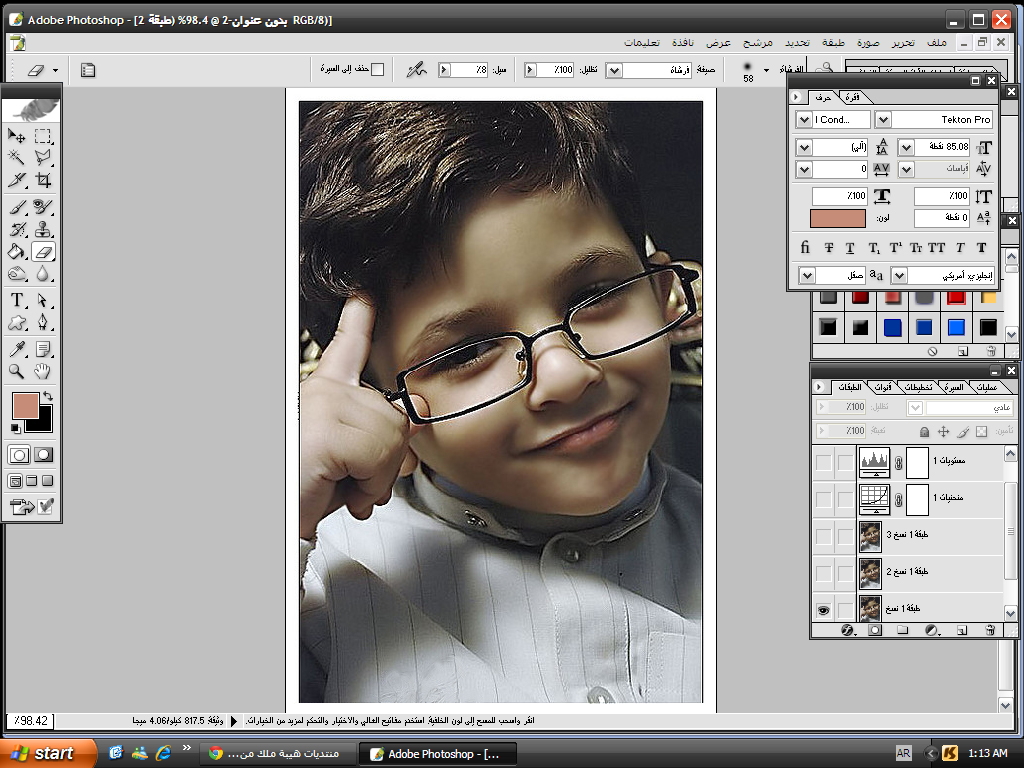
Task: Add layer style with the fx icon
Action: click(x=847, y=630)
